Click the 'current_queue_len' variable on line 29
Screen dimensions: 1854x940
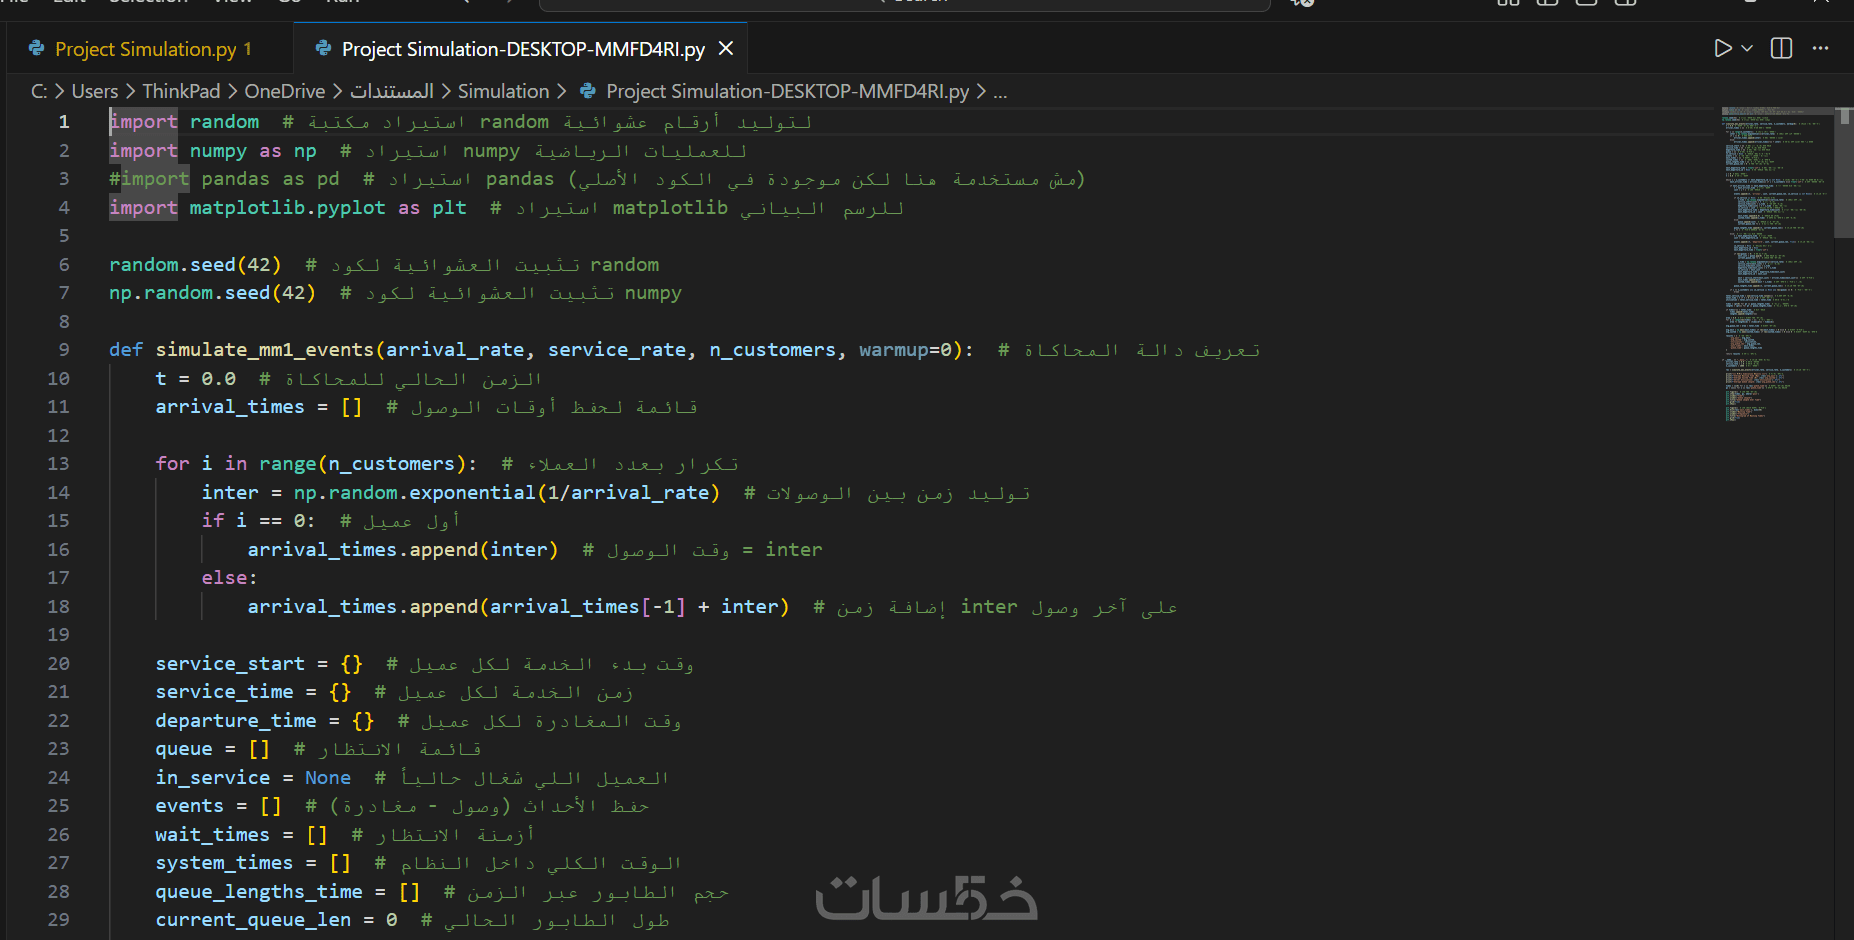253,920
